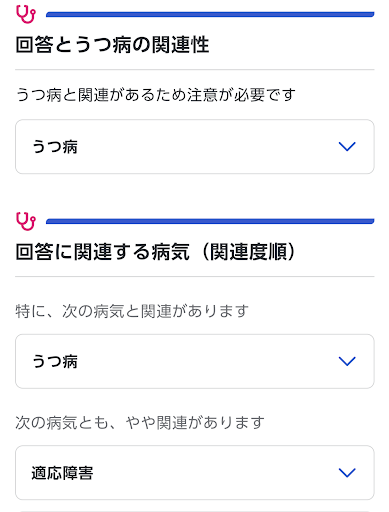Open the うつ病 card in the 関連性 section

(195, 147)
